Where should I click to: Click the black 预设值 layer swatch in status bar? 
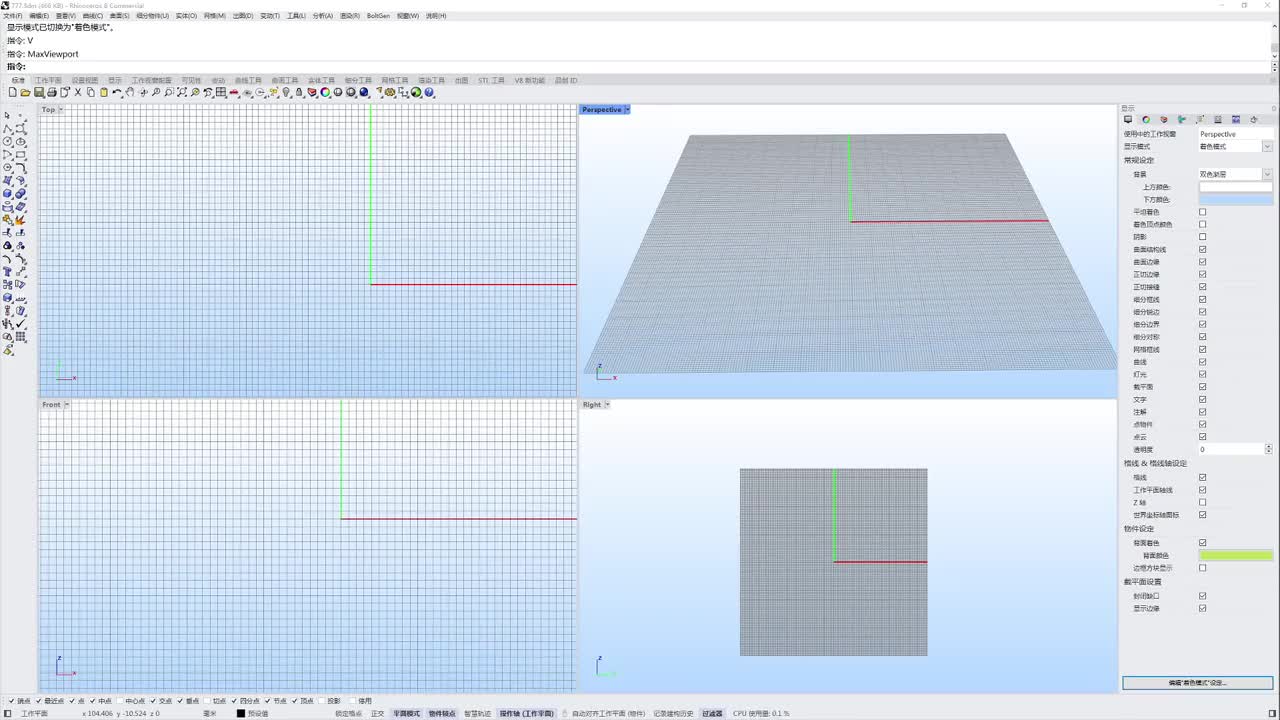coord(241,714)
